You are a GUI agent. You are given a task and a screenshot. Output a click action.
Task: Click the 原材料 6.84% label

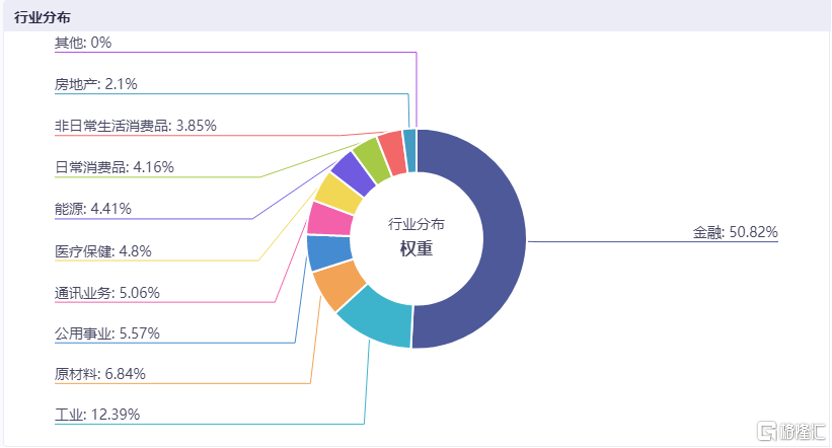pyautogui.click(x=100, y=374)
